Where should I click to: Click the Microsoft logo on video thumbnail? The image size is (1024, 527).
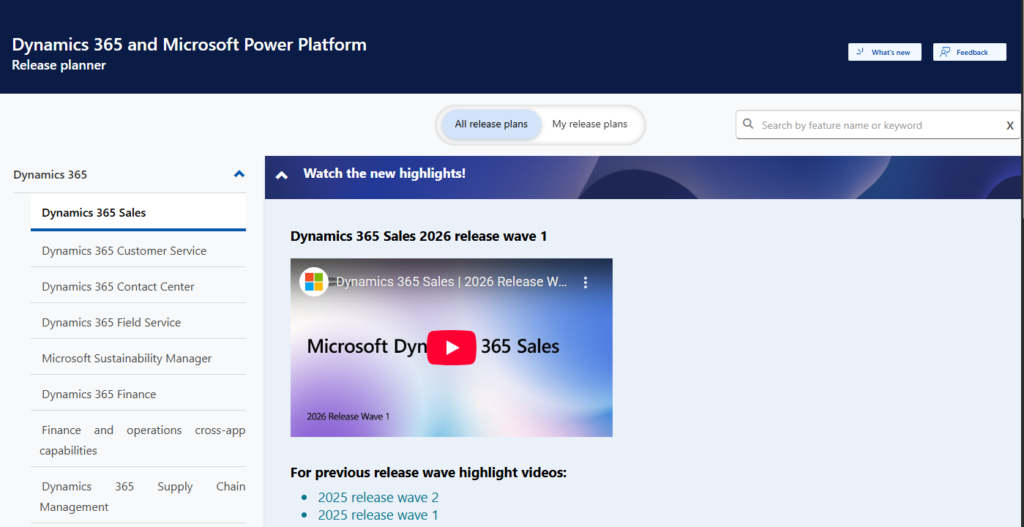pos(314,282)
